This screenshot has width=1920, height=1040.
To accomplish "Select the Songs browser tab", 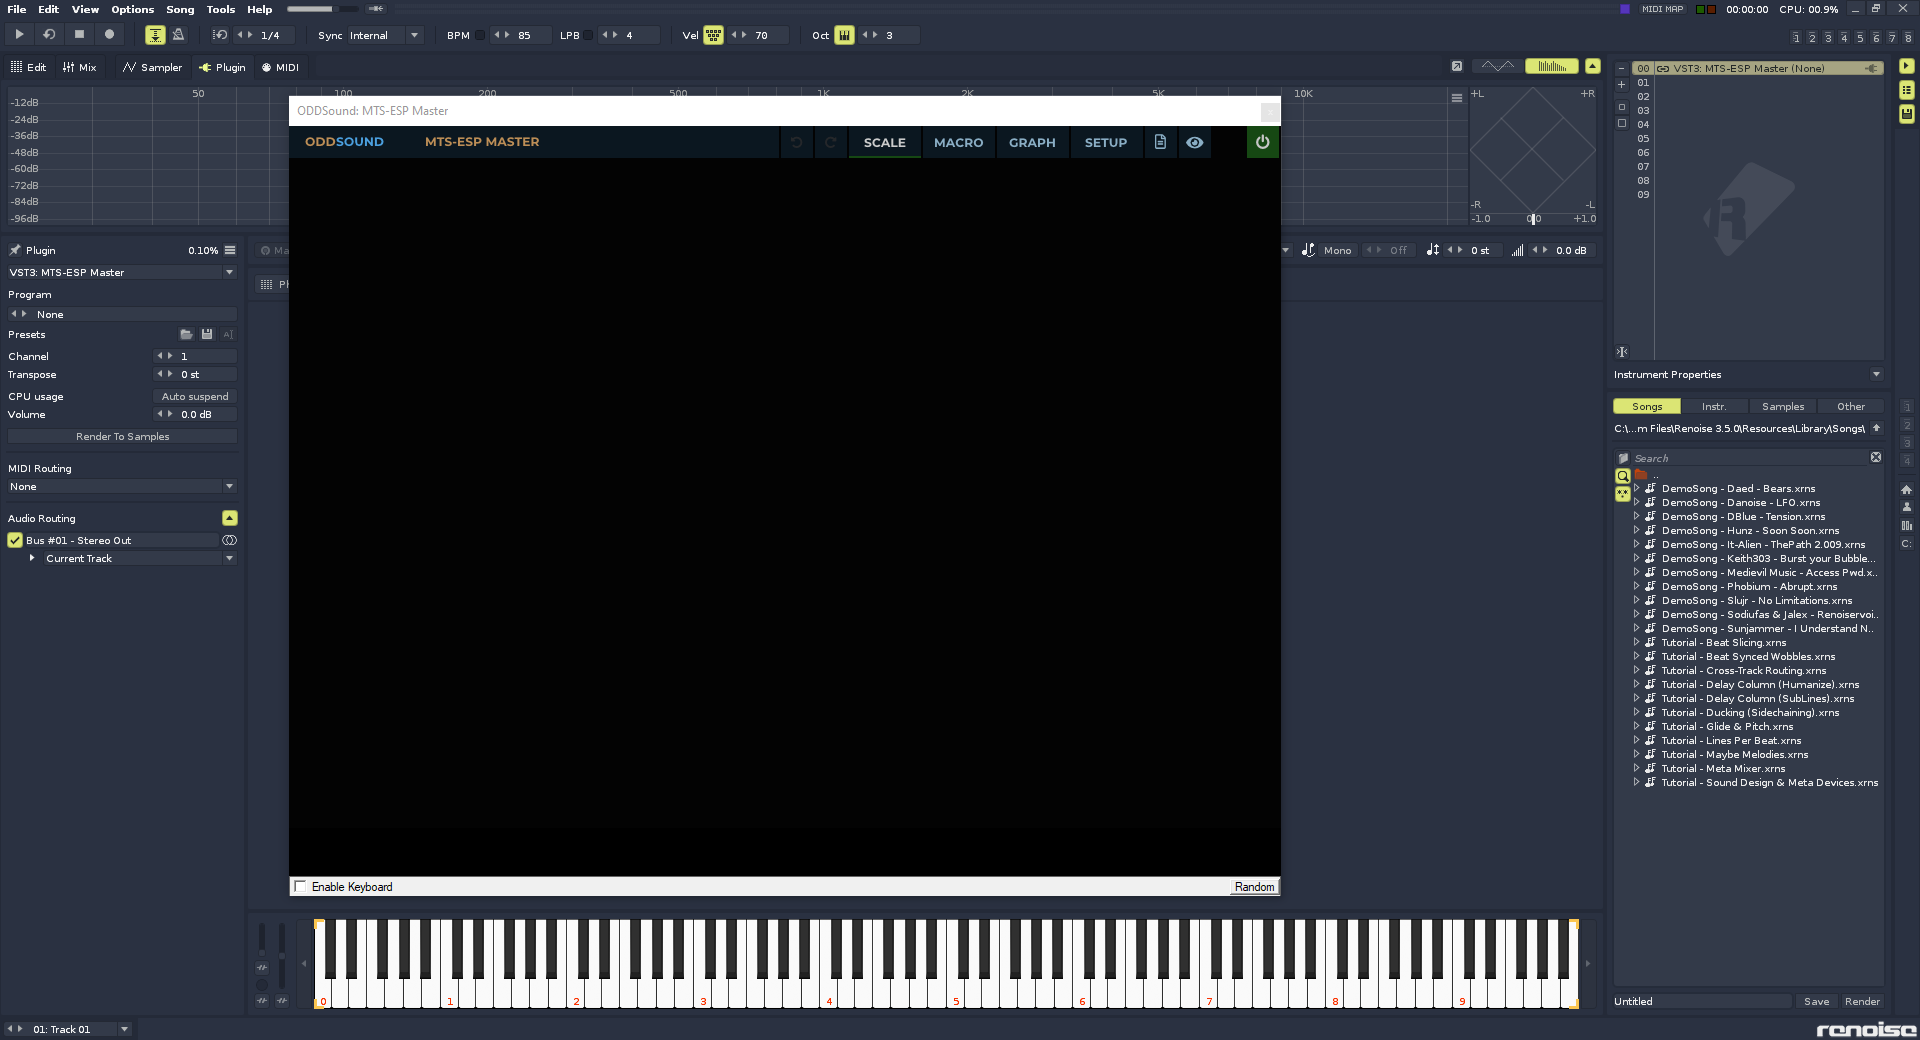I will coord(1647,406).
